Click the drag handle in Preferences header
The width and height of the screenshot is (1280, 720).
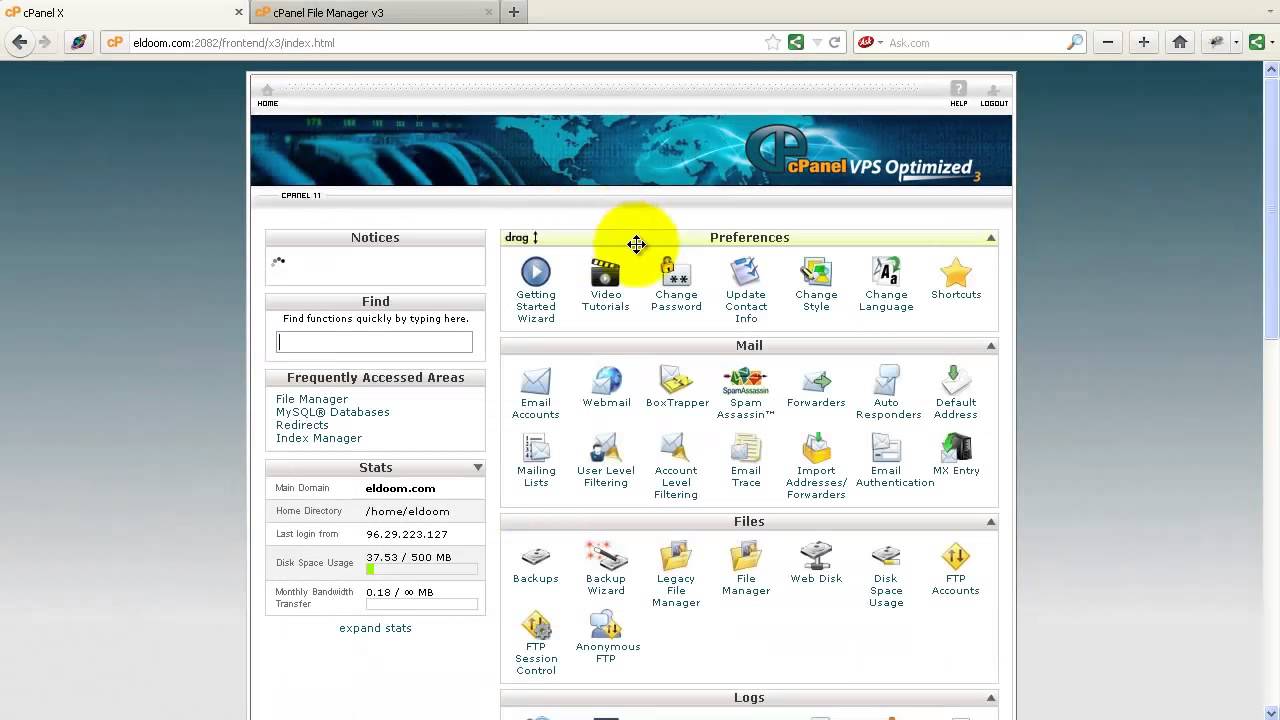pyautogui.click(x=522, y=238)
